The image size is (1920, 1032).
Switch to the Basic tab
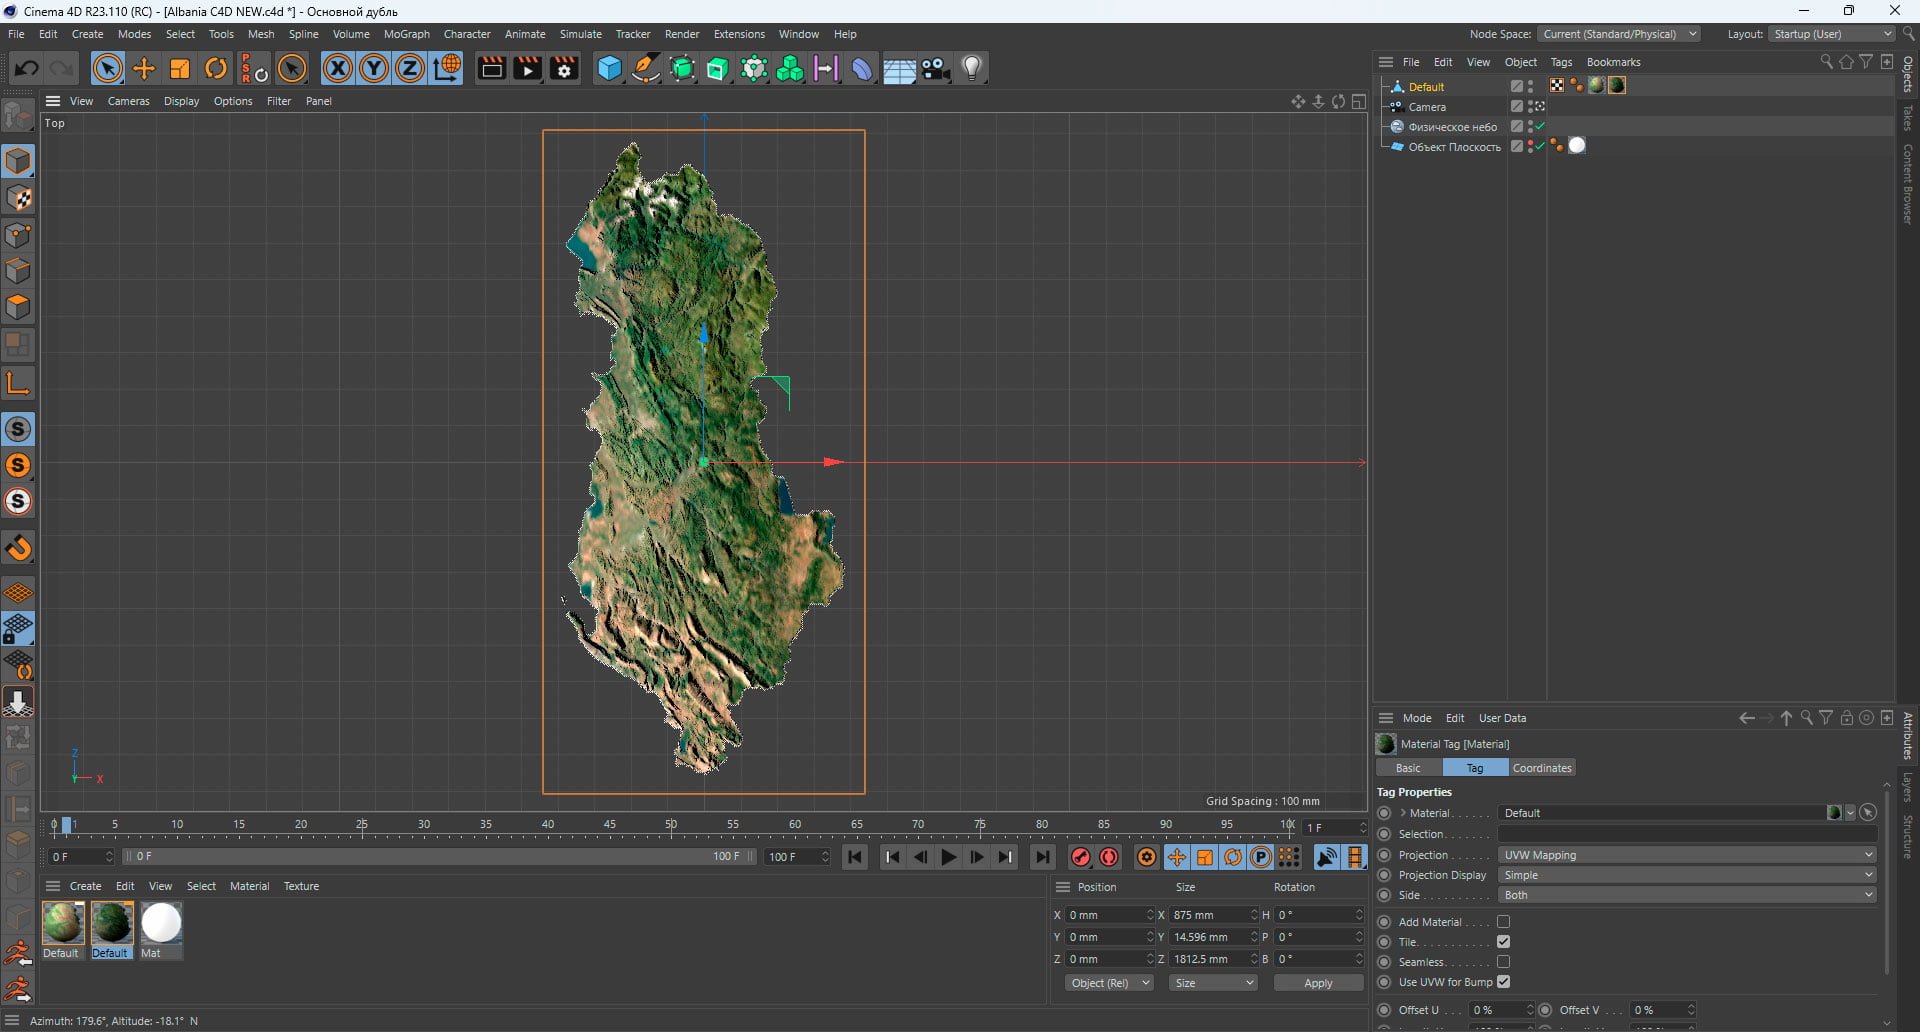tap(1408, 768)
